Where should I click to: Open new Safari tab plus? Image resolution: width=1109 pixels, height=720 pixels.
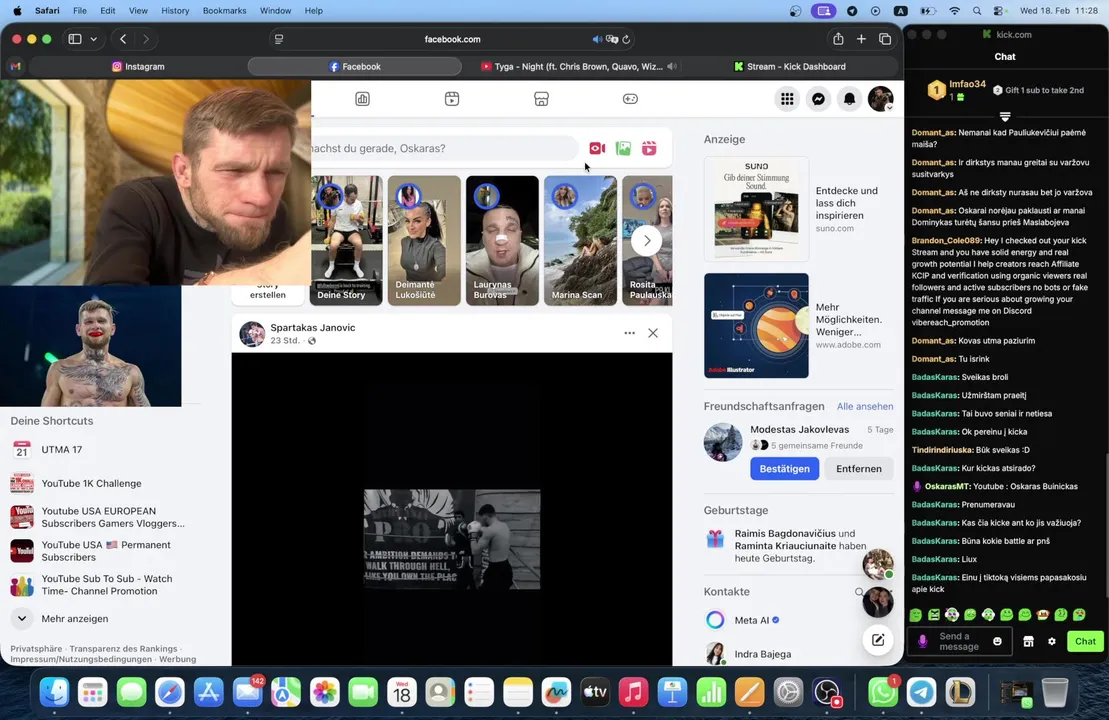(x=861, y=40)
